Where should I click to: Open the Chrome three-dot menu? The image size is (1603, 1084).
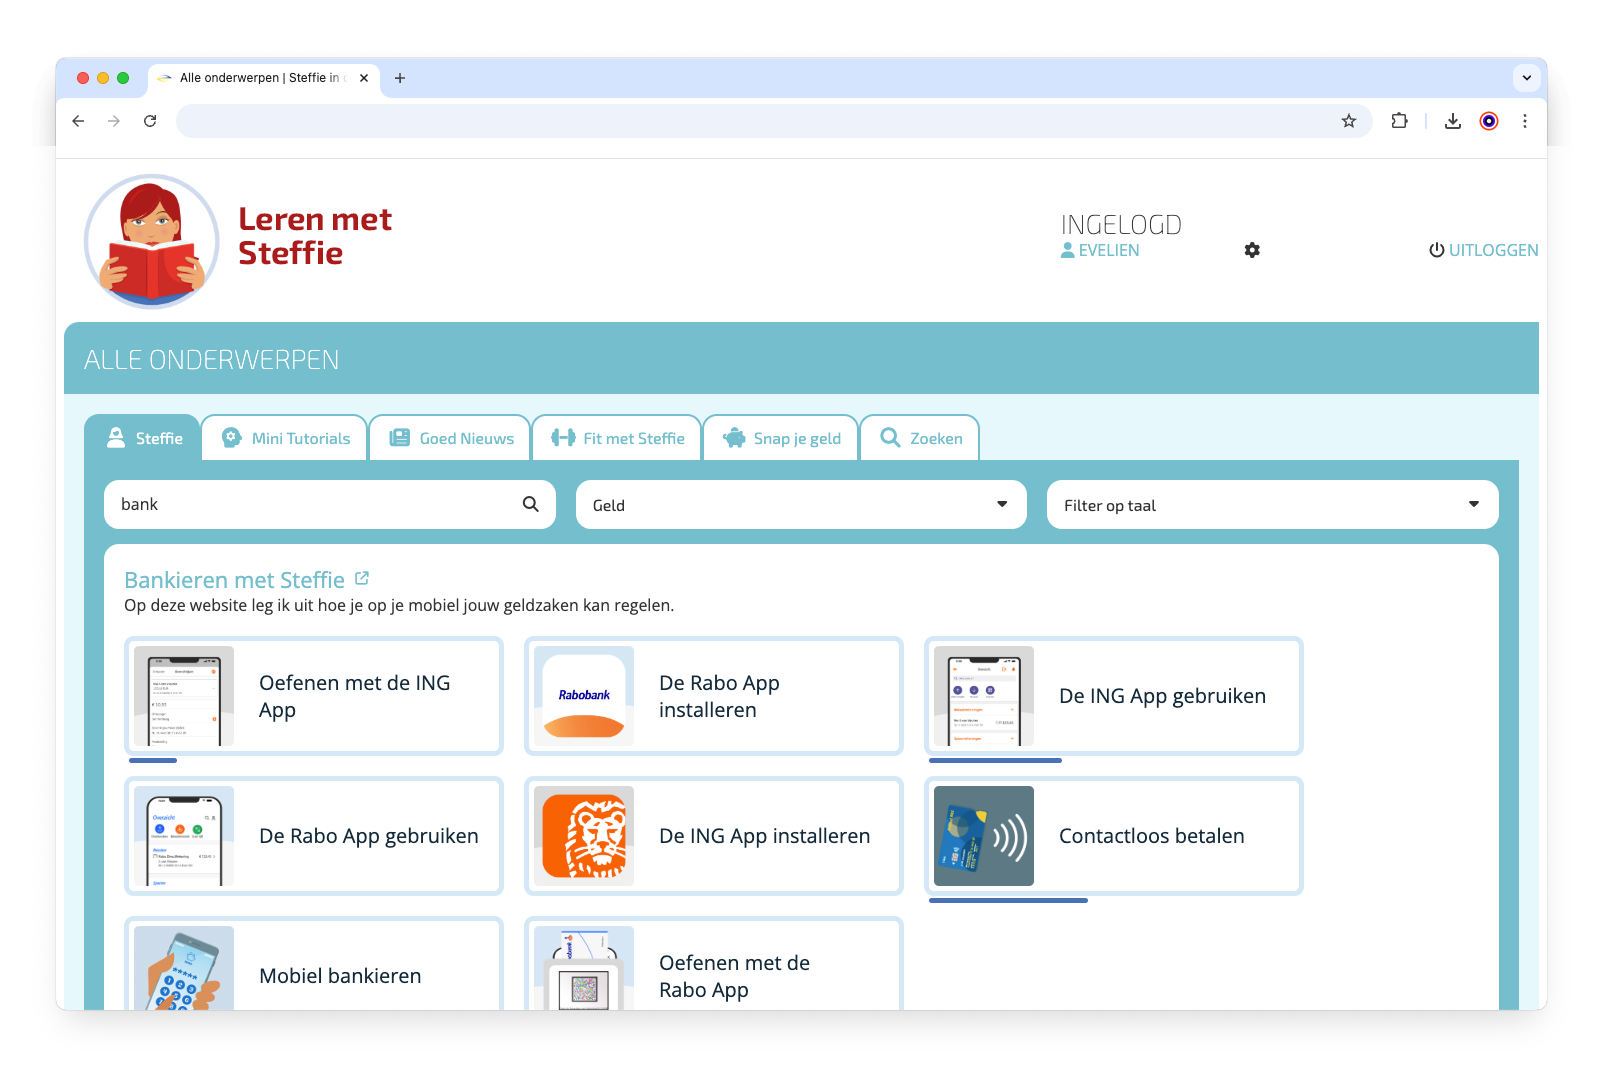1525,121
